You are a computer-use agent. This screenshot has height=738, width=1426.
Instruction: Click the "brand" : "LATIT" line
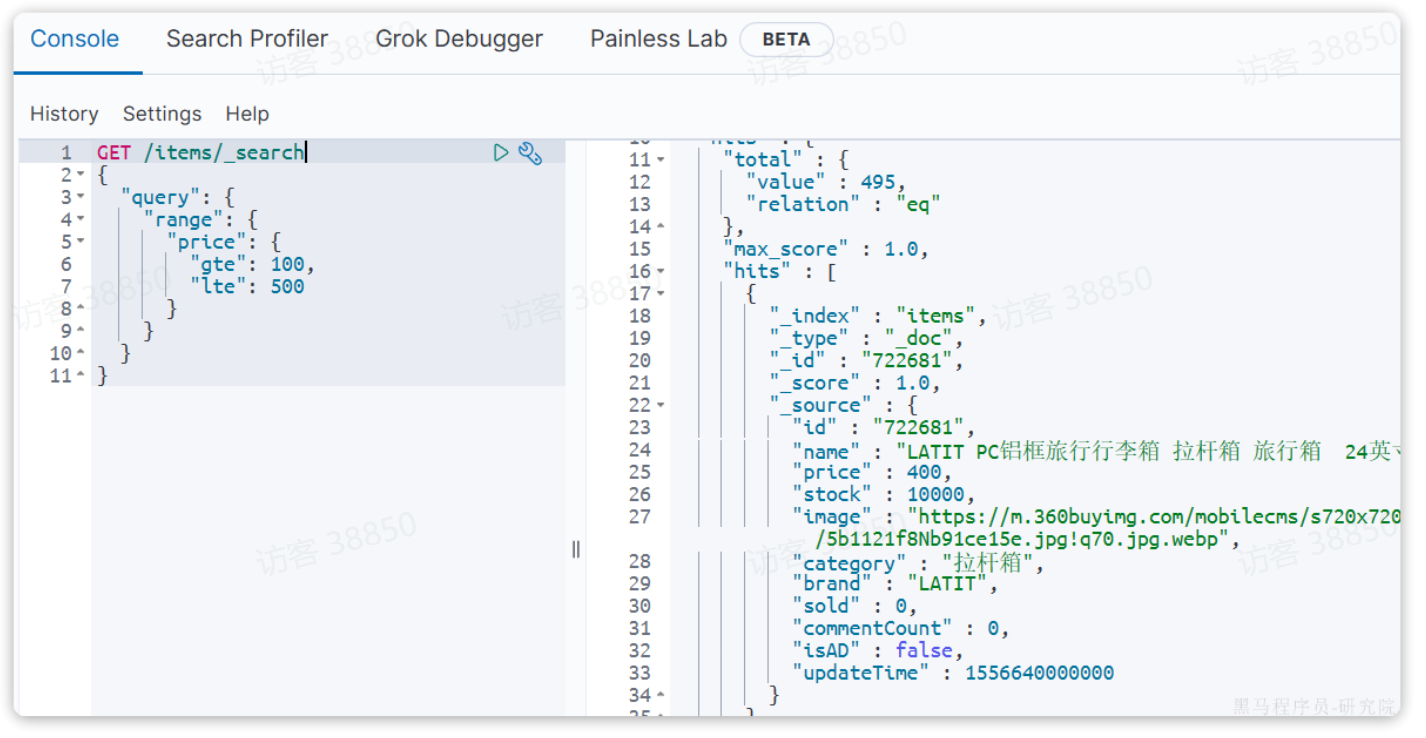[x=895, y=584]
